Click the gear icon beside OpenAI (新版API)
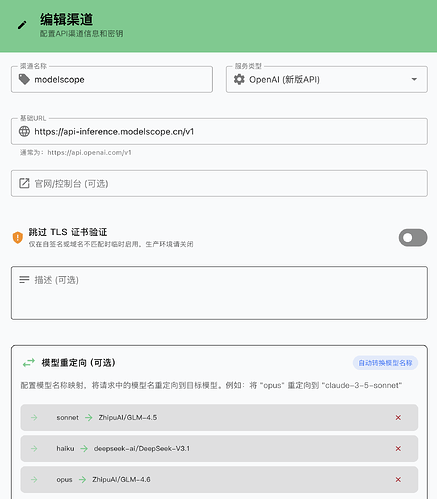 pyautogui.click(x=239, y=79)
